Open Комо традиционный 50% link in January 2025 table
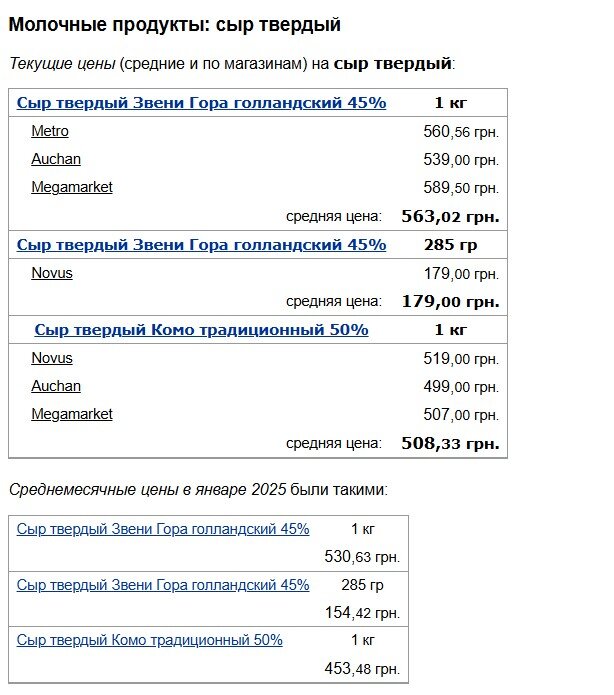This screenshot has width=614, height=695. 150,640
